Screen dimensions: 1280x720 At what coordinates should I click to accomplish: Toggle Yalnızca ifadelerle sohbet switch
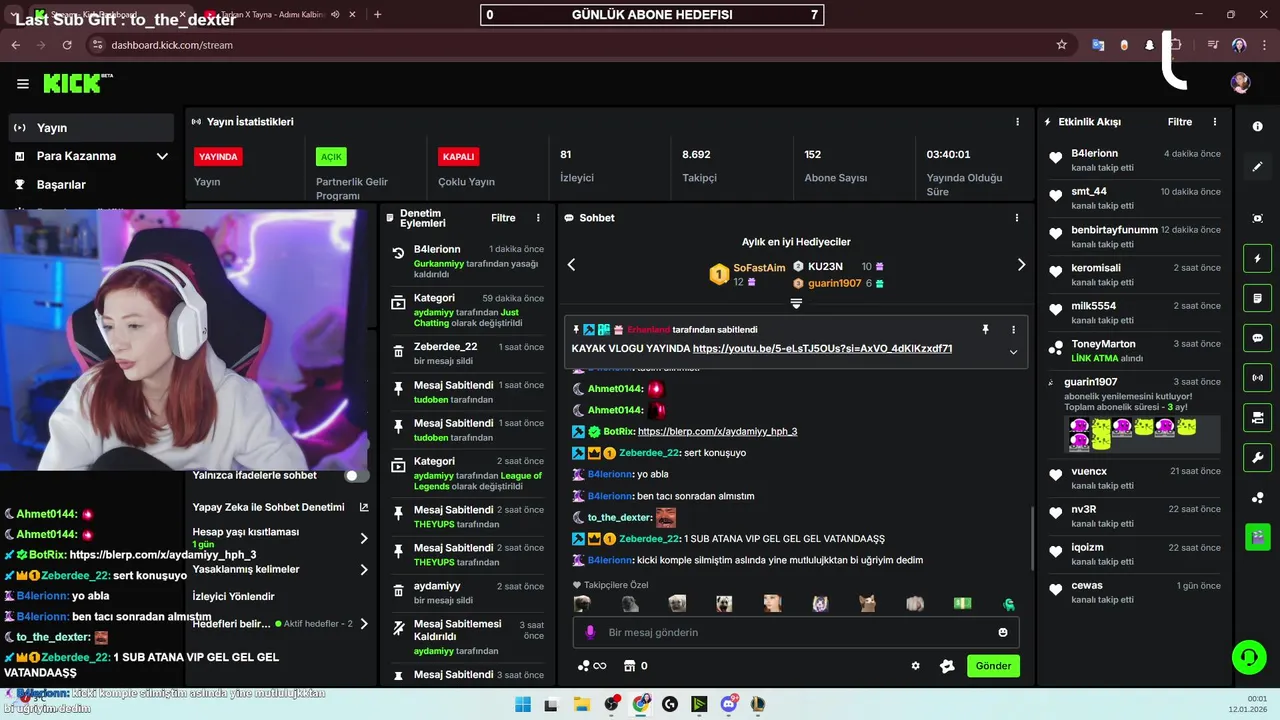pos(356,476)
